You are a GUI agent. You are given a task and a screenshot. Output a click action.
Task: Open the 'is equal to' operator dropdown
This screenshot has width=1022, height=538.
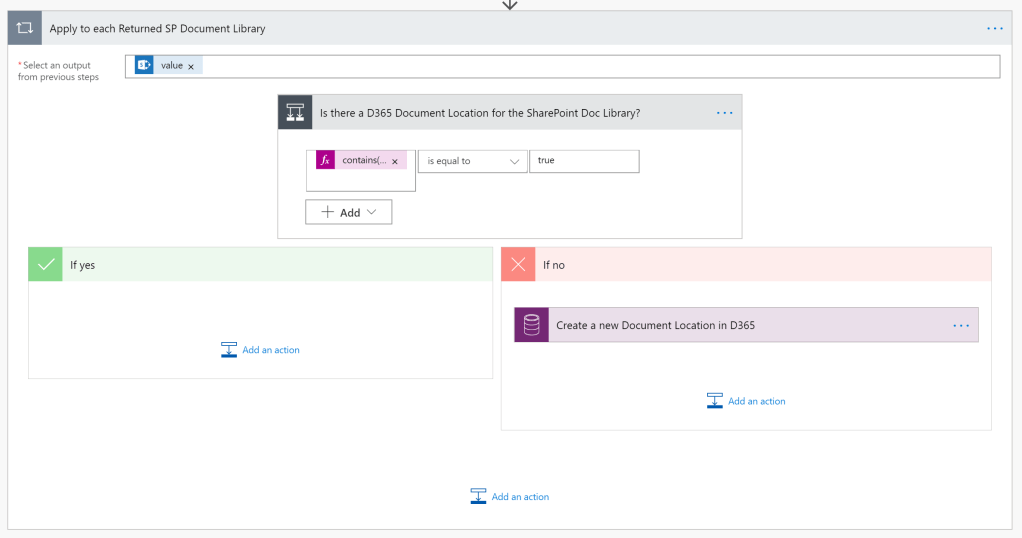tap(472, 161)
